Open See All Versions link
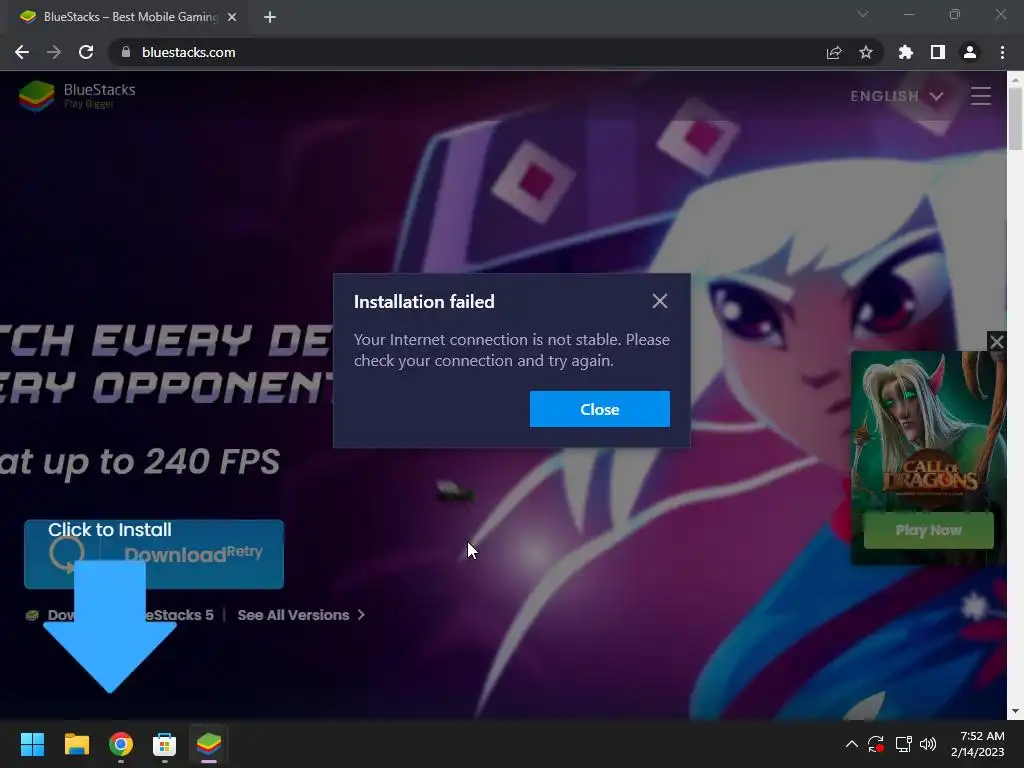Viewport: 1024px width, 768px height. click(x=301, y=615)
